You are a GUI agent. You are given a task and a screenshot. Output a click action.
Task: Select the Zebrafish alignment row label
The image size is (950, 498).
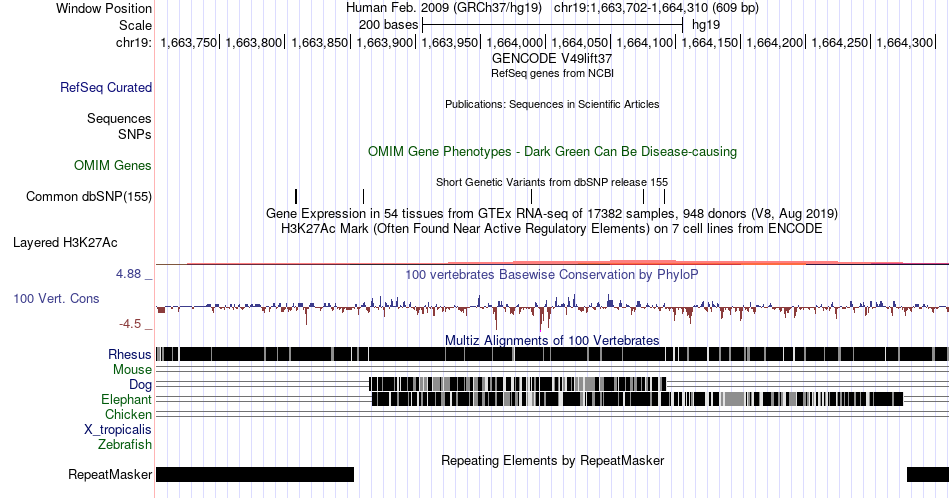[124, 445]
